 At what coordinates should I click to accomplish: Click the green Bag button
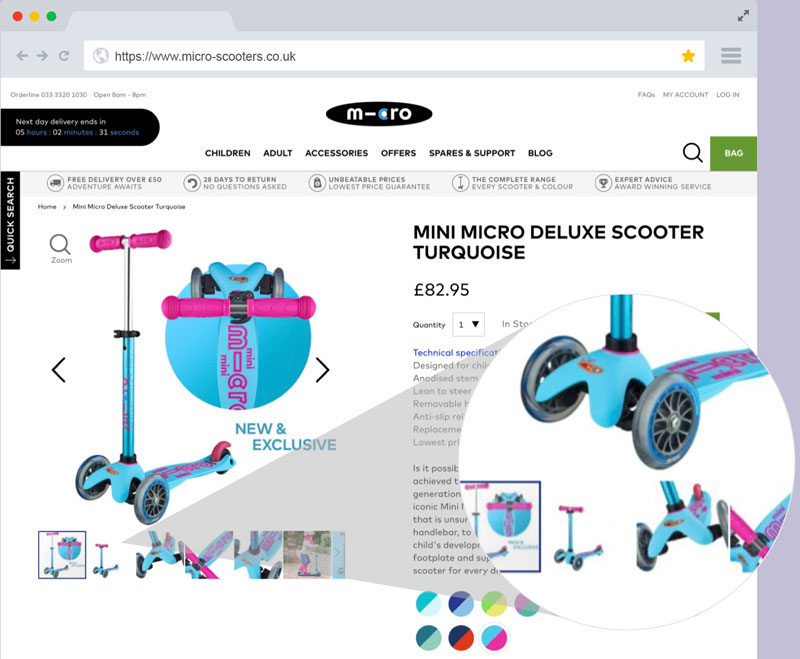tap(733, 154)
